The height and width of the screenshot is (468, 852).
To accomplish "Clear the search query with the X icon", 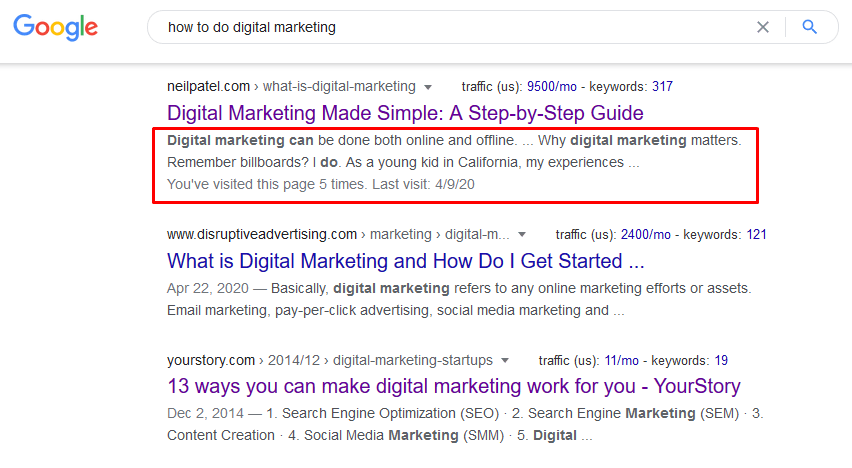I will 763,28.
